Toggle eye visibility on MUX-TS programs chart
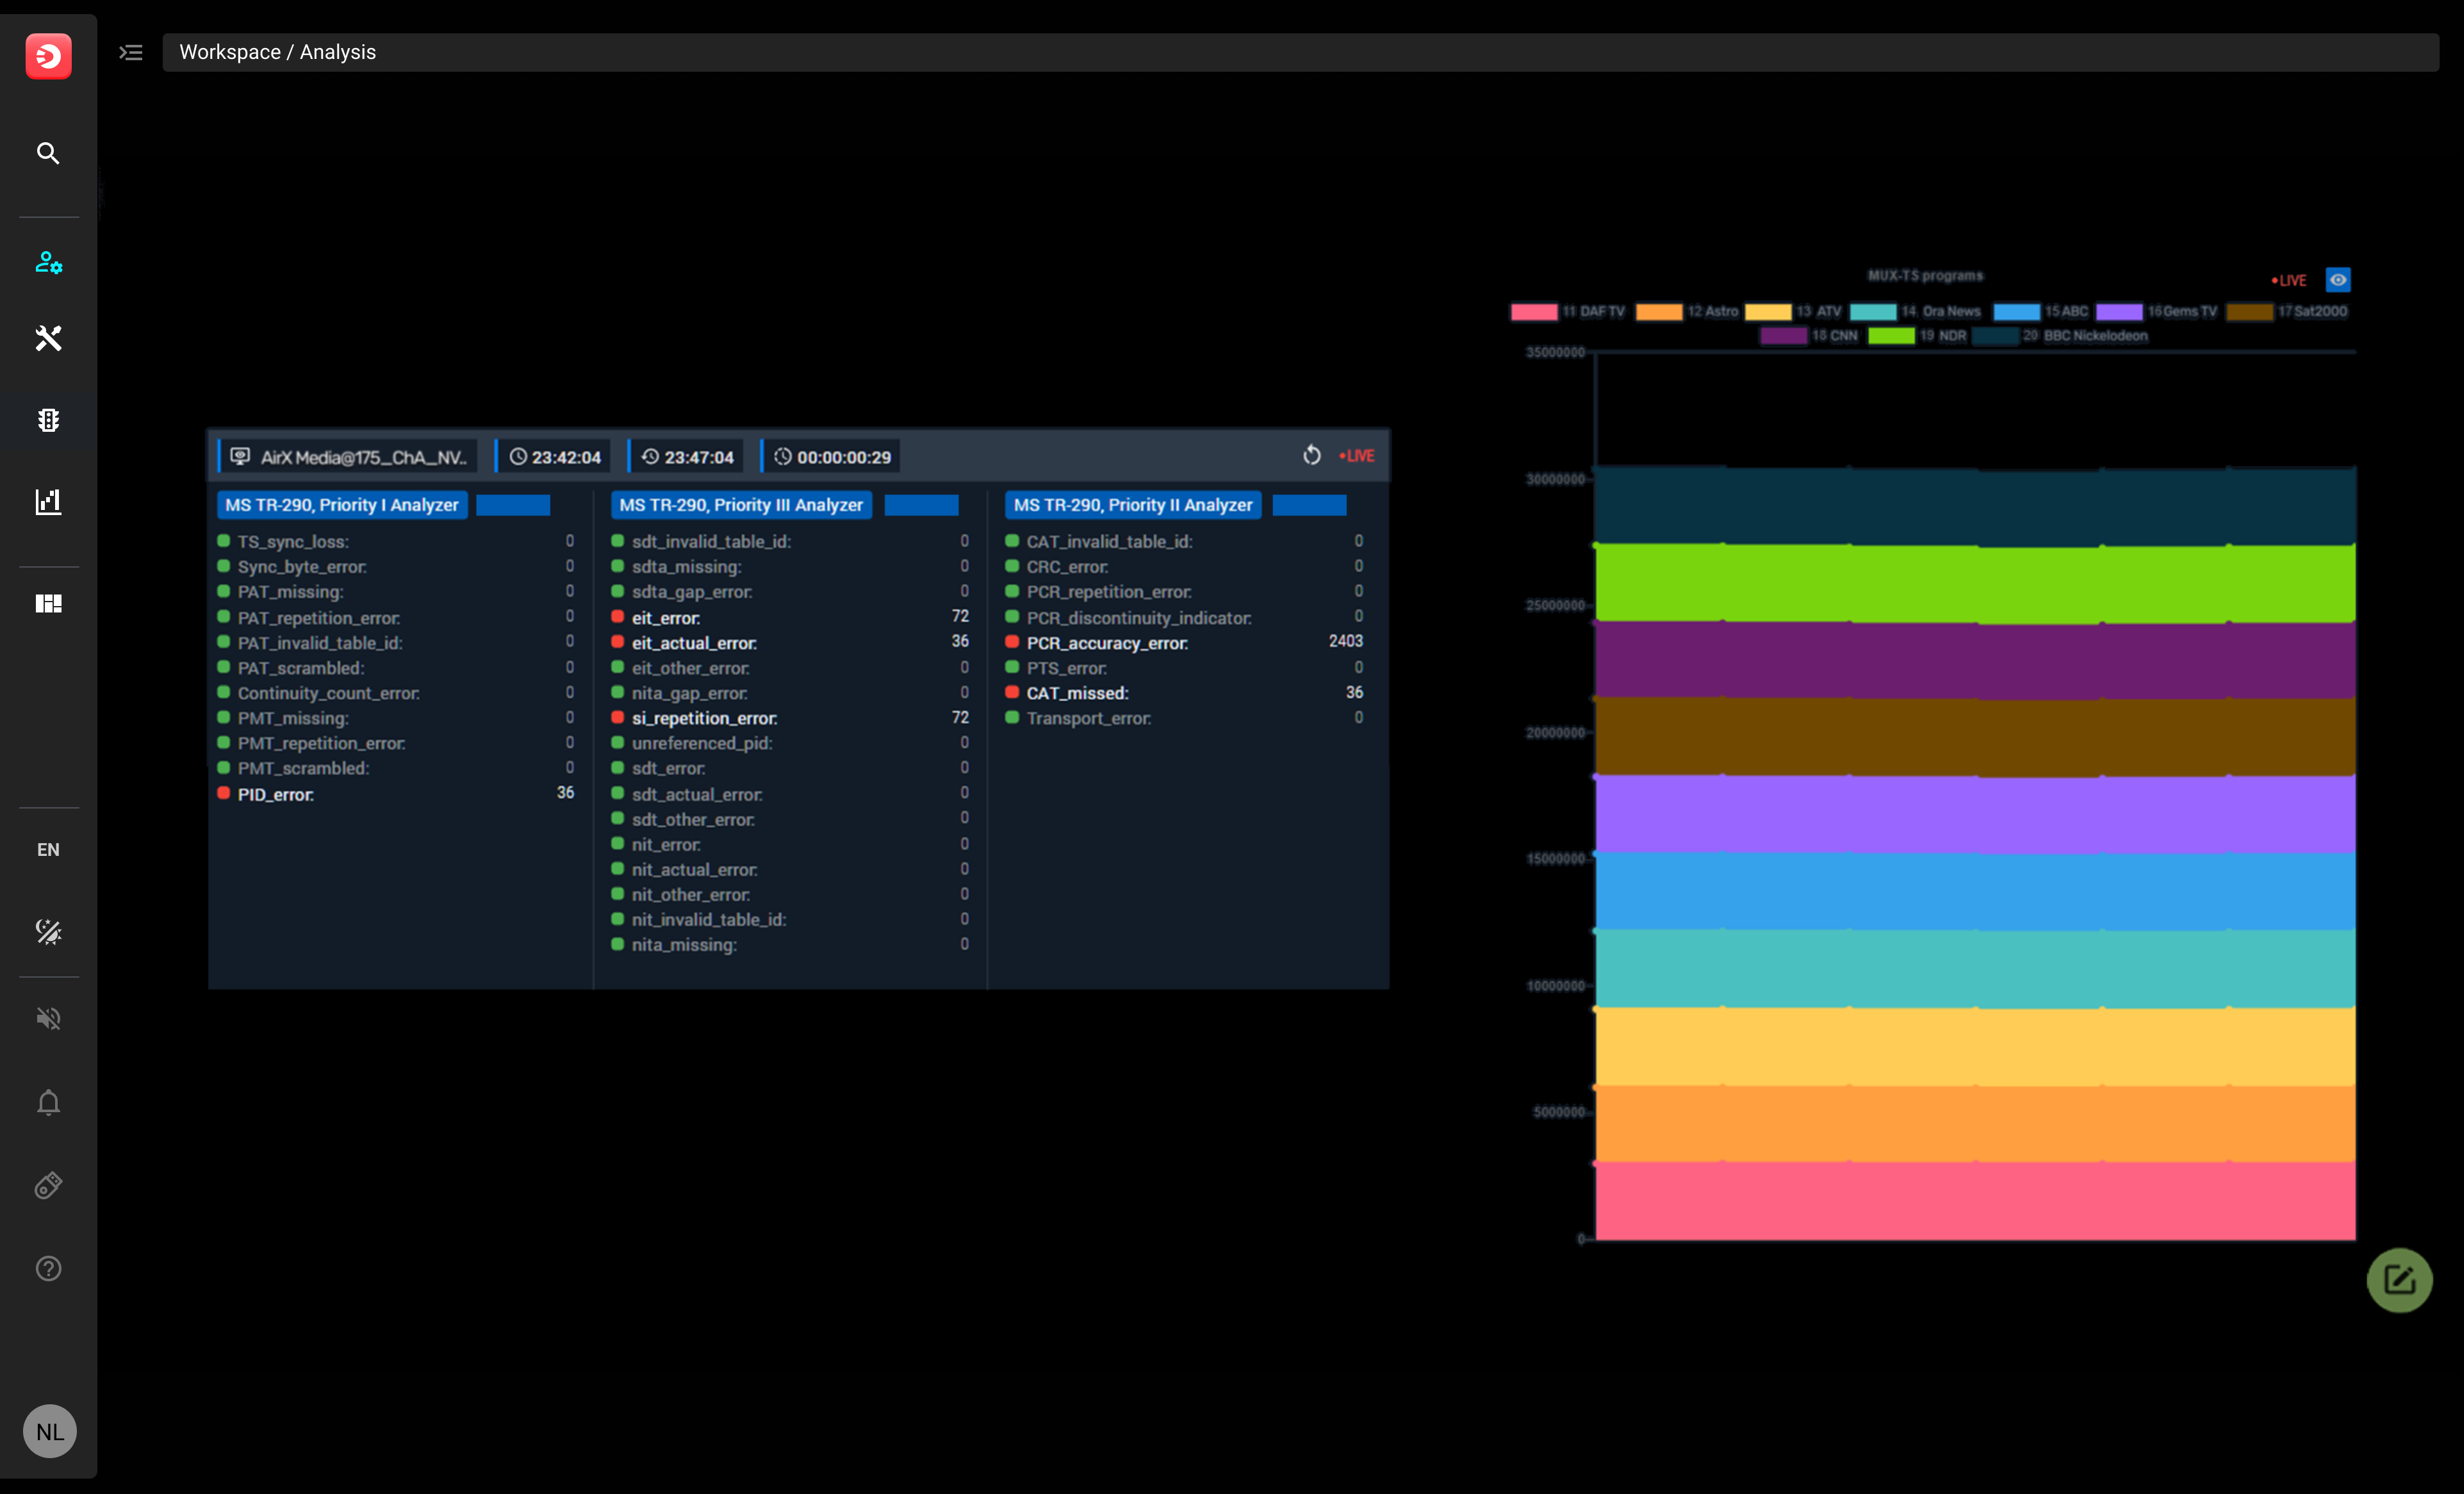Image resolution: width=2464 pixels, height=1494 pixels. pos(2337,280)
